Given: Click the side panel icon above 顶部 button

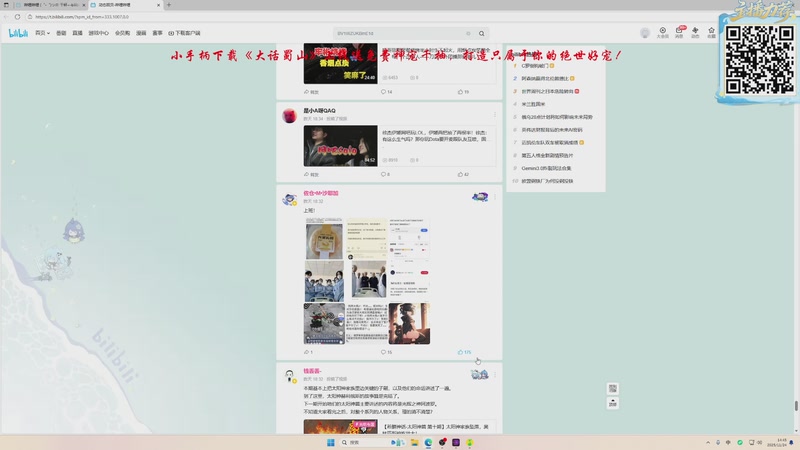Looking at the screenshot, I should click(x=613, y=389).
